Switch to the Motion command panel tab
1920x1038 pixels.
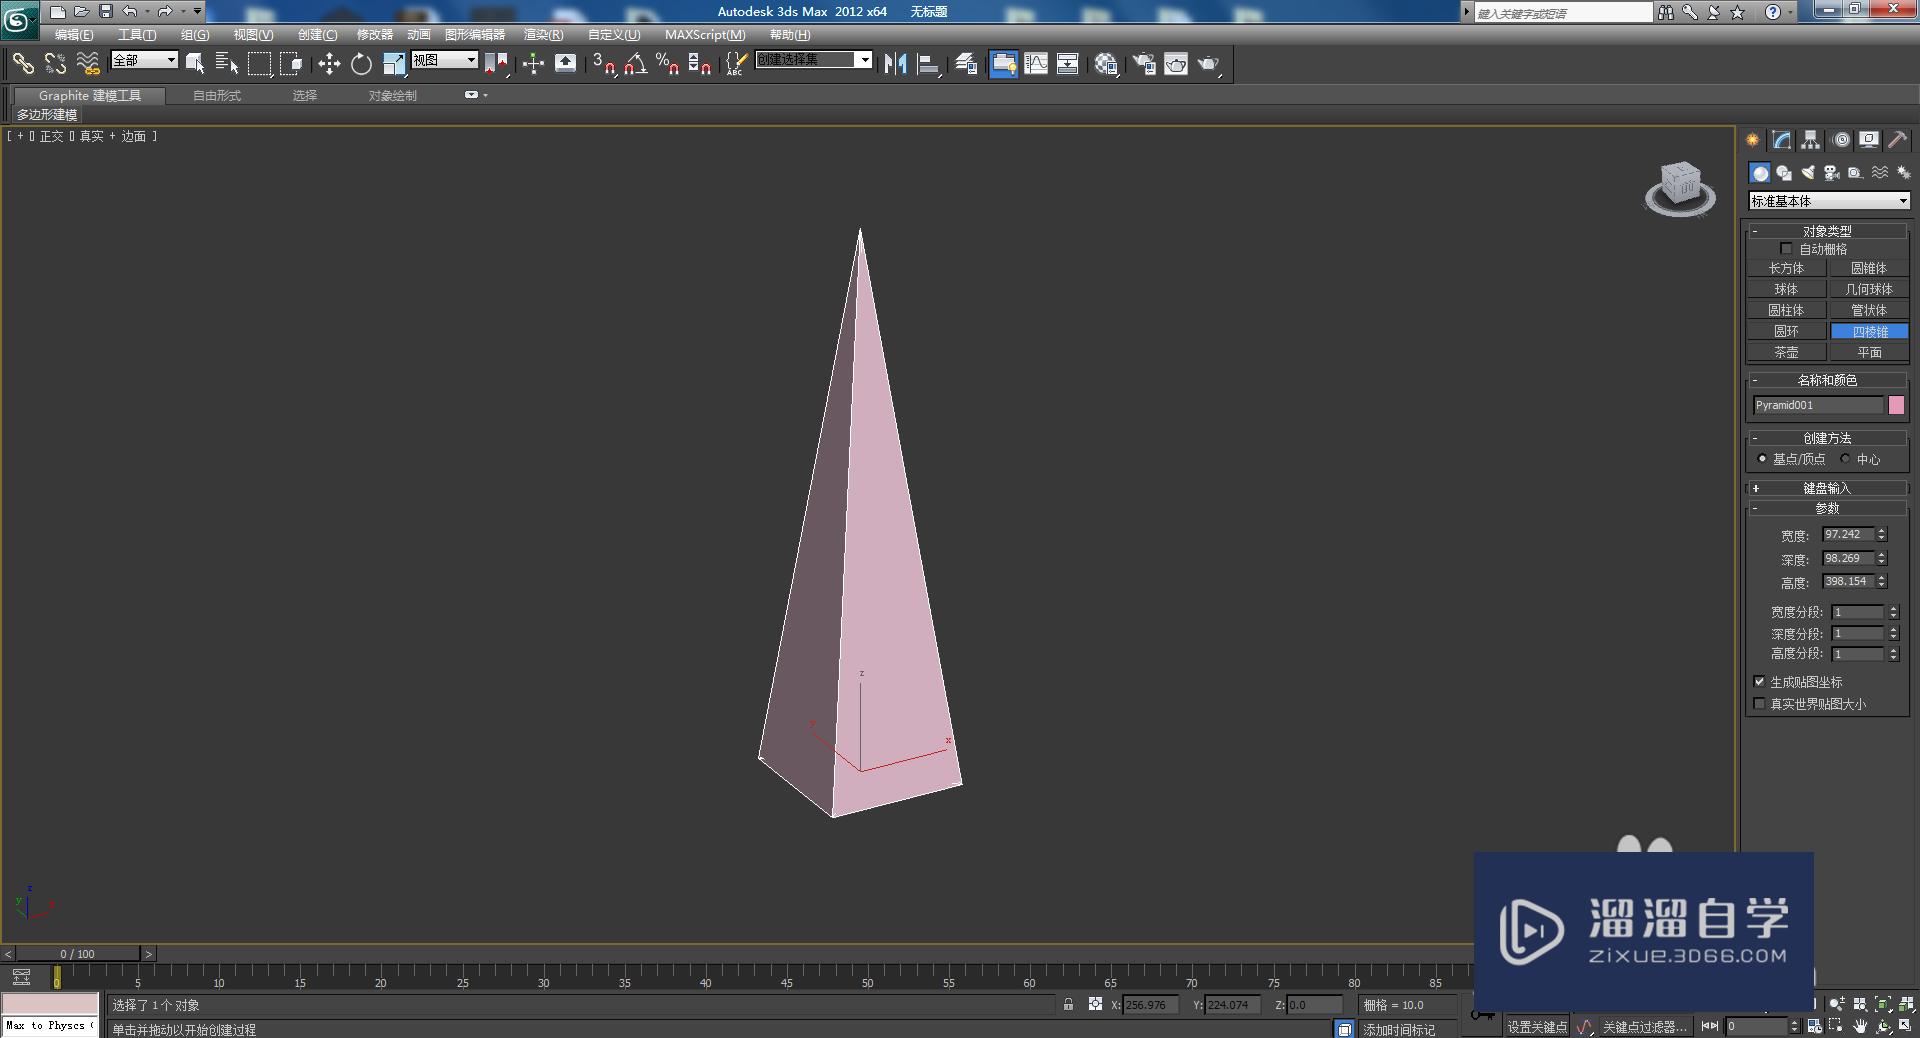click(x=1841, y=140)
